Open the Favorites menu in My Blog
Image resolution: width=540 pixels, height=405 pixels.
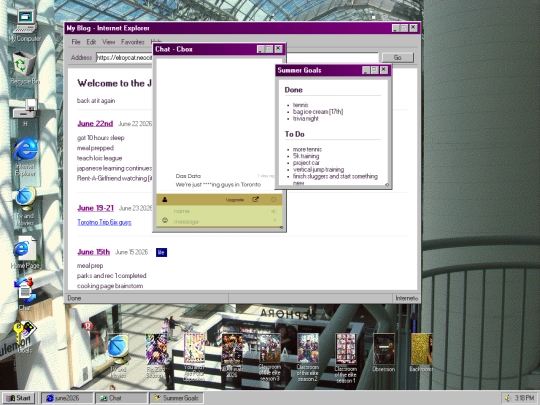point(133,42)
